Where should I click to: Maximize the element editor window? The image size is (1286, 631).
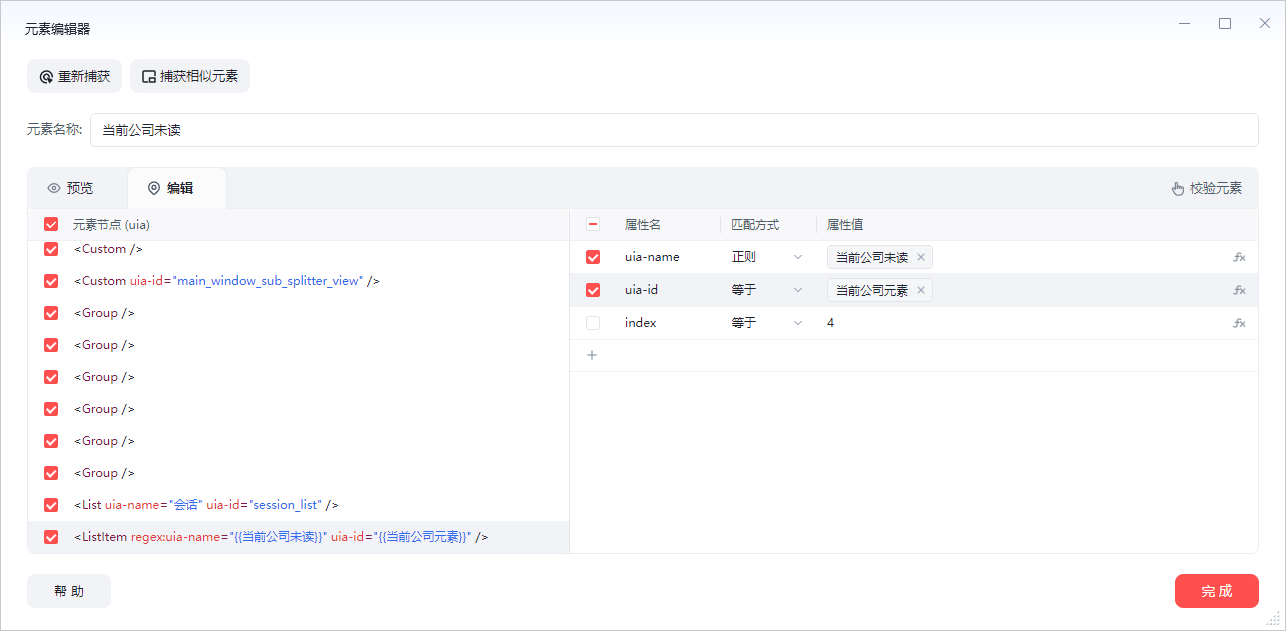tap(1225, 24)
